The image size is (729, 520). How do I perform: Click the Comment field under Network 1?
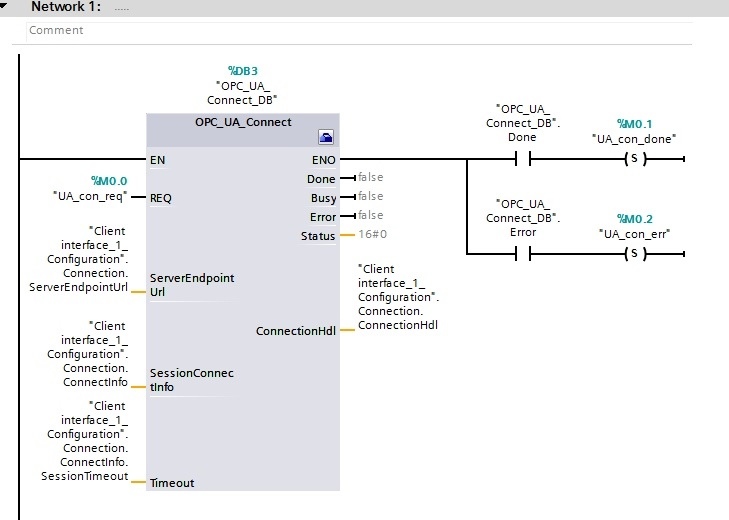tap(359, 31)
